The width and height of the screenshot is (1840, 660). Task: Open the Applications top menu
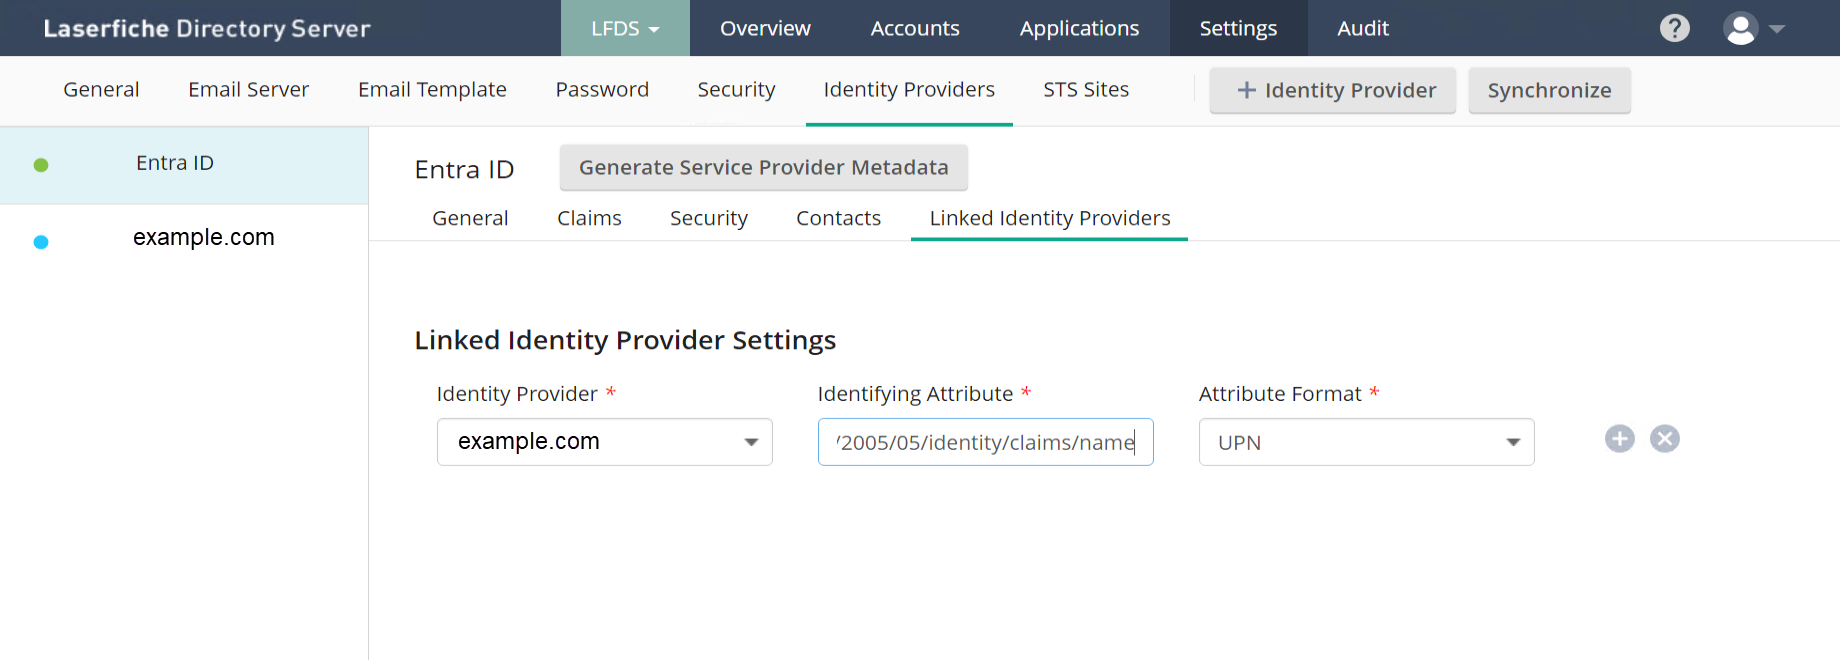point(1079,28)
